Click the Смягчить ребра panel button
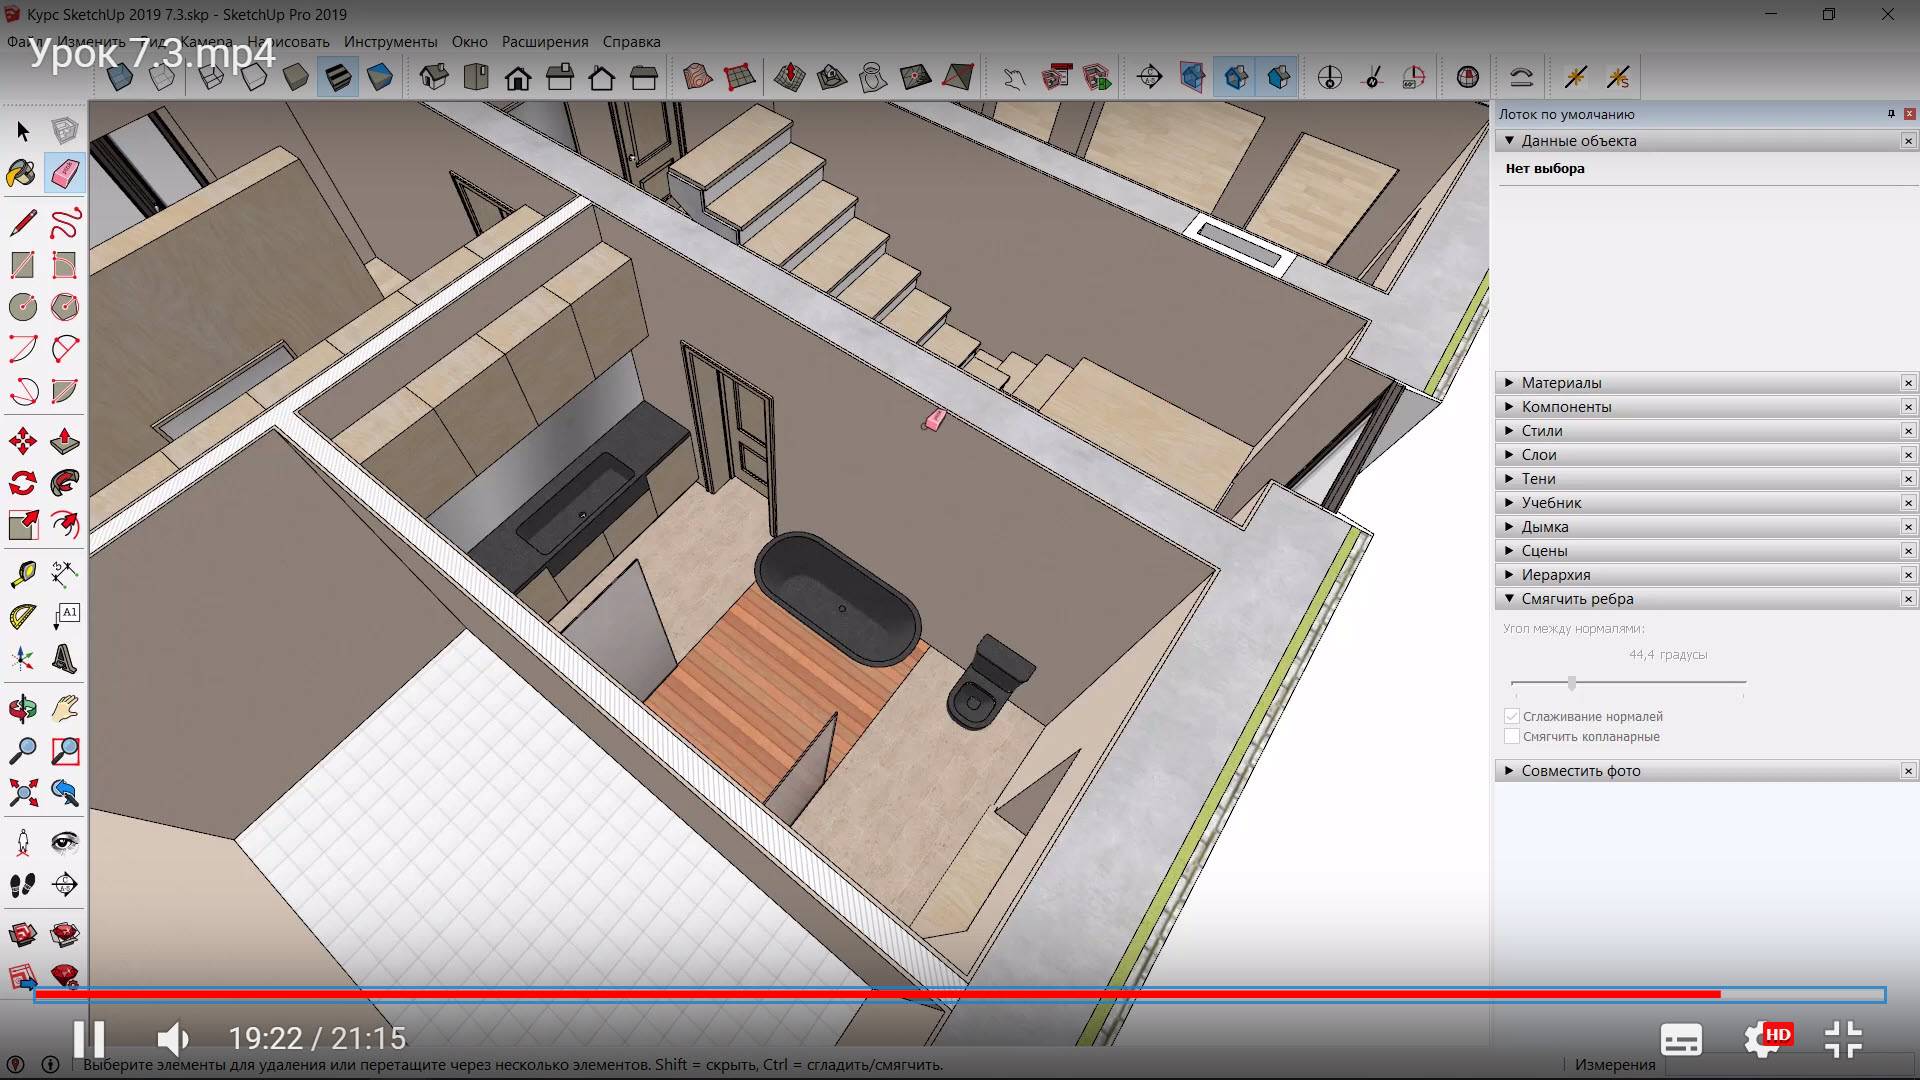Viewport: 1920px width, 1080px height. tap(1577, 599)
